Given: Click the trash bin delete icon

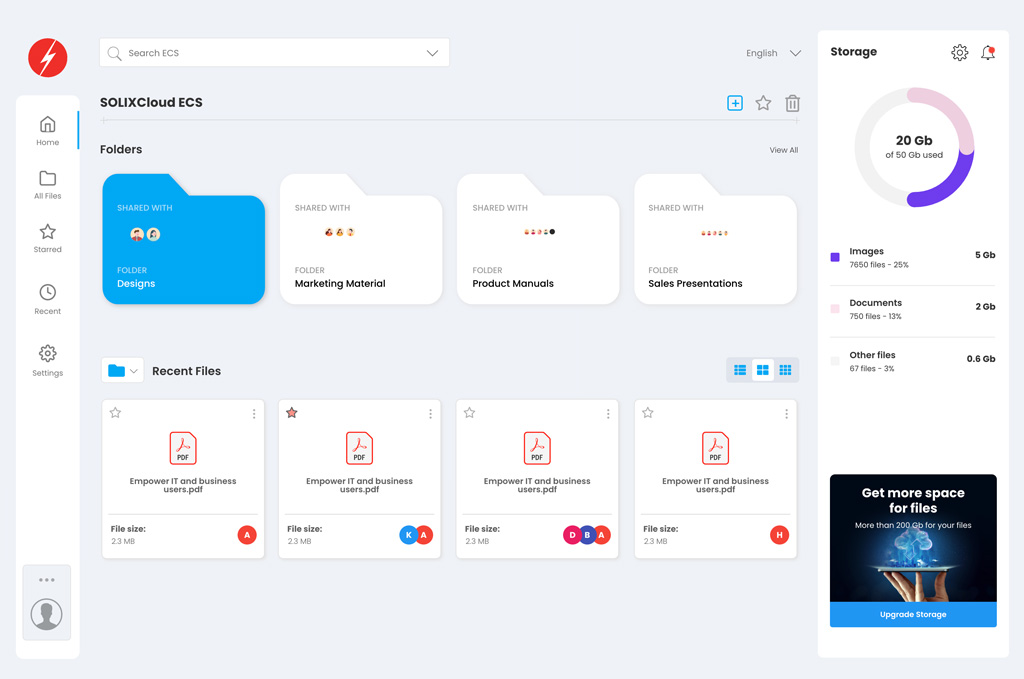Looking at the screenshot, I should tap(792, 103).
